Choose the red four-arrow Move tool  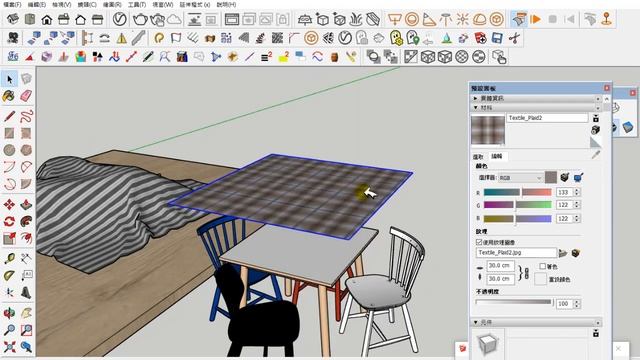[x=9, y=204]
